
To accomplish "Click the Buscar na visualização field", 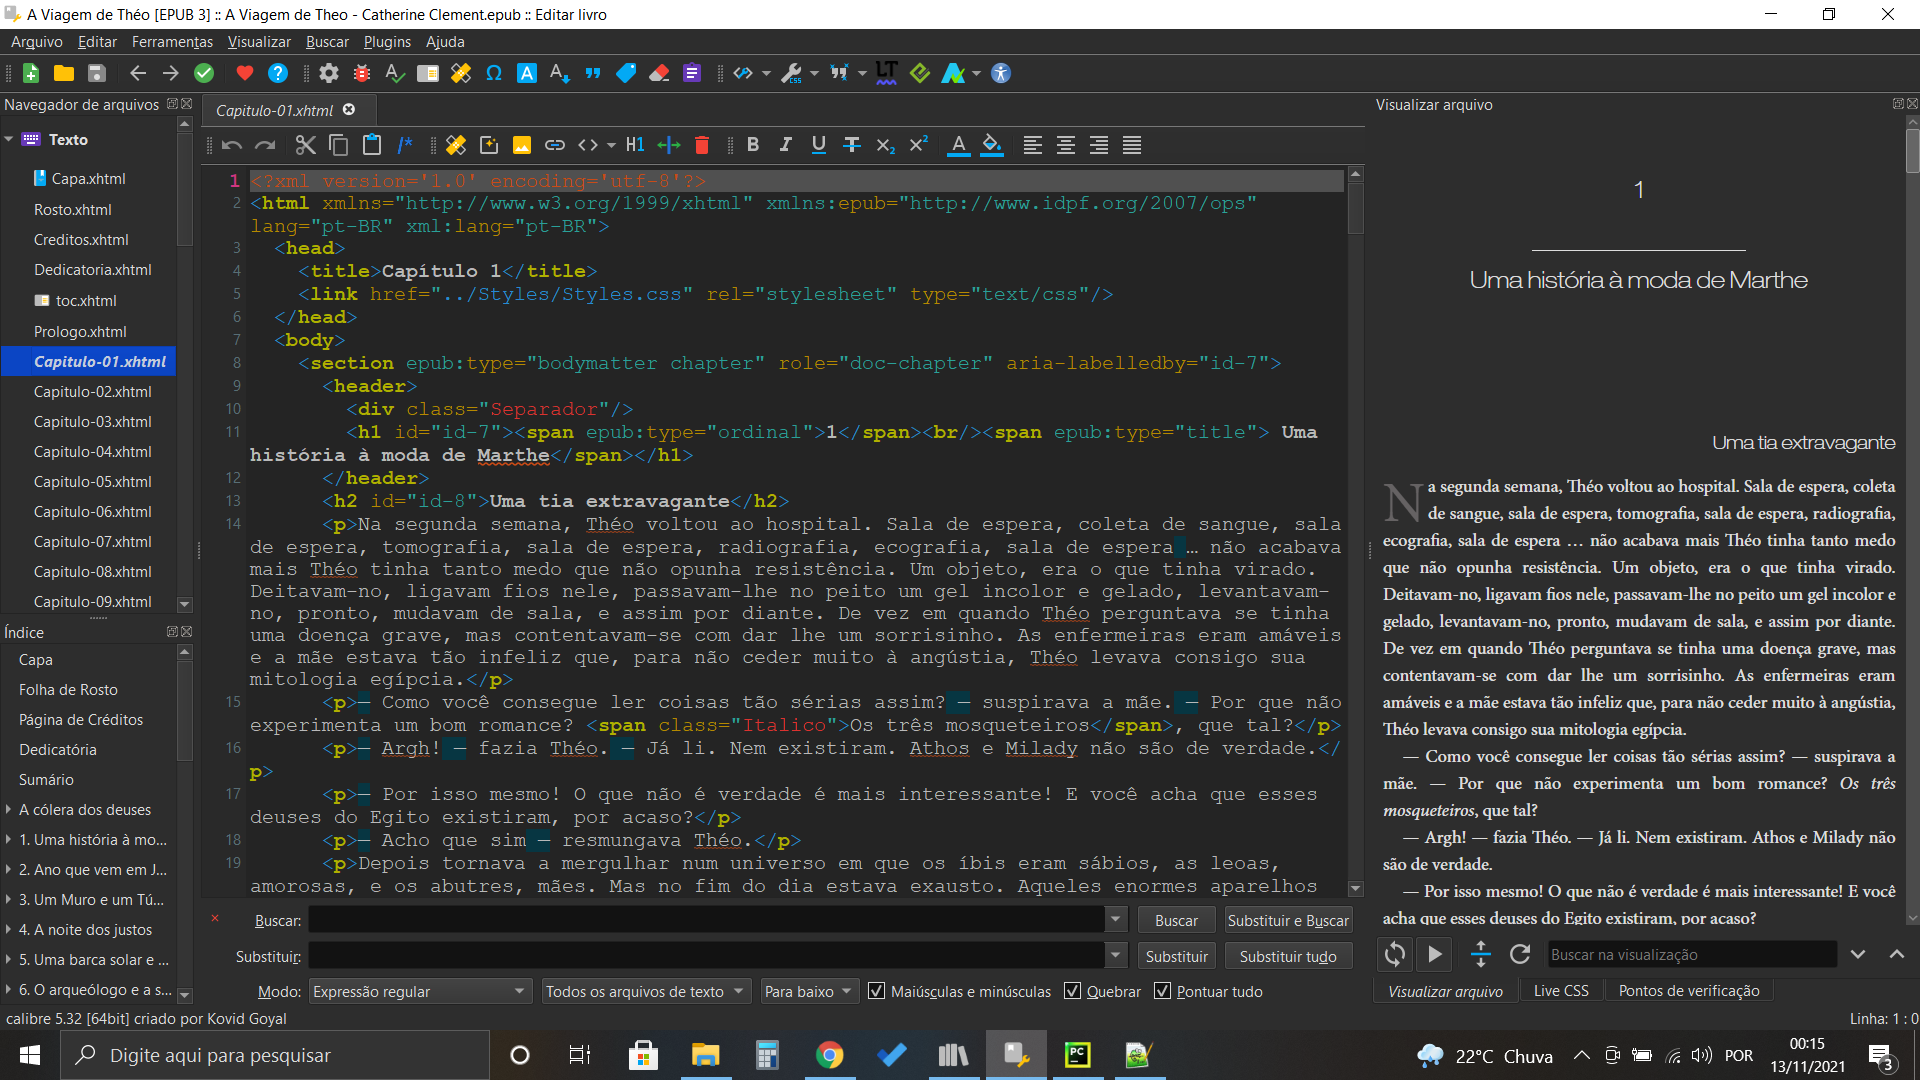I will click(1691, 954).
